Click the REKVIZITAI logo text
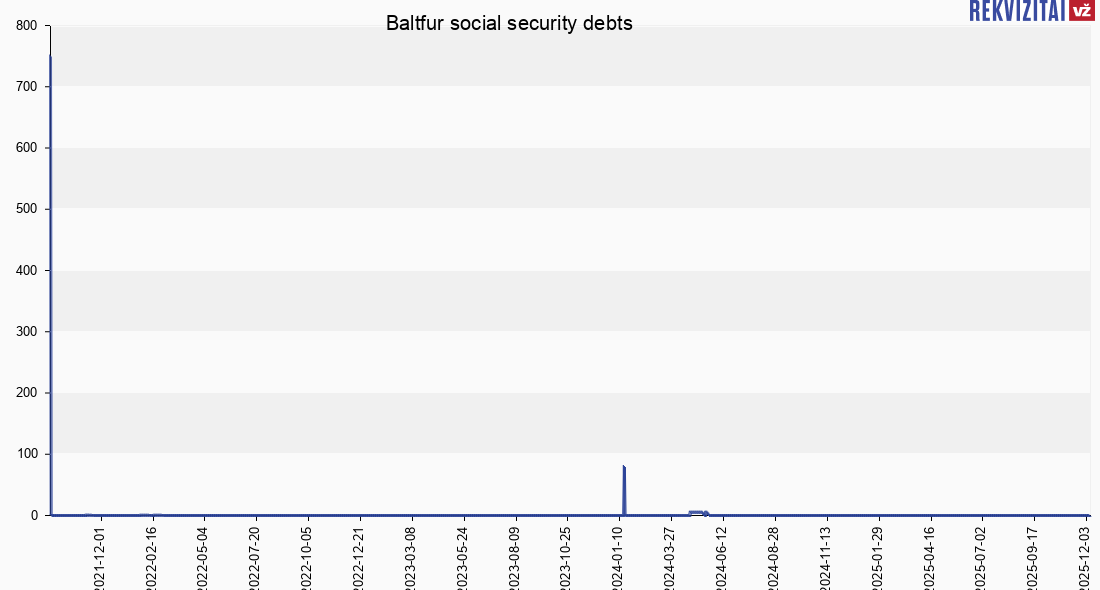1100x590 pixels. pos(1017,10)
